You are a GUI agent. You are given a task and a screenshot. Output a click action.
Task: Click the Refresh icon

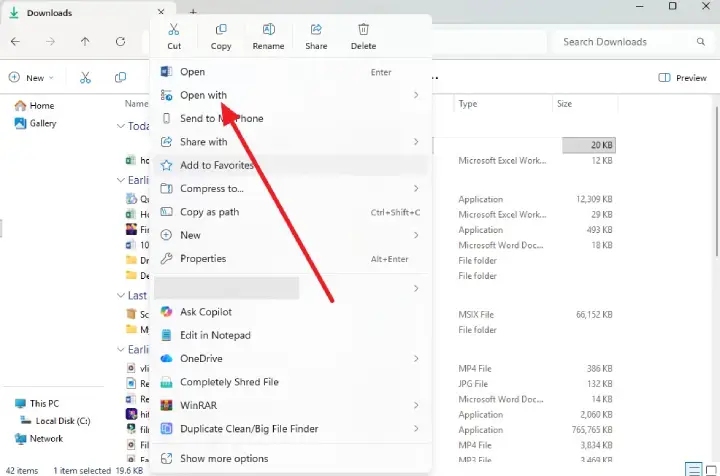point(120,42)
